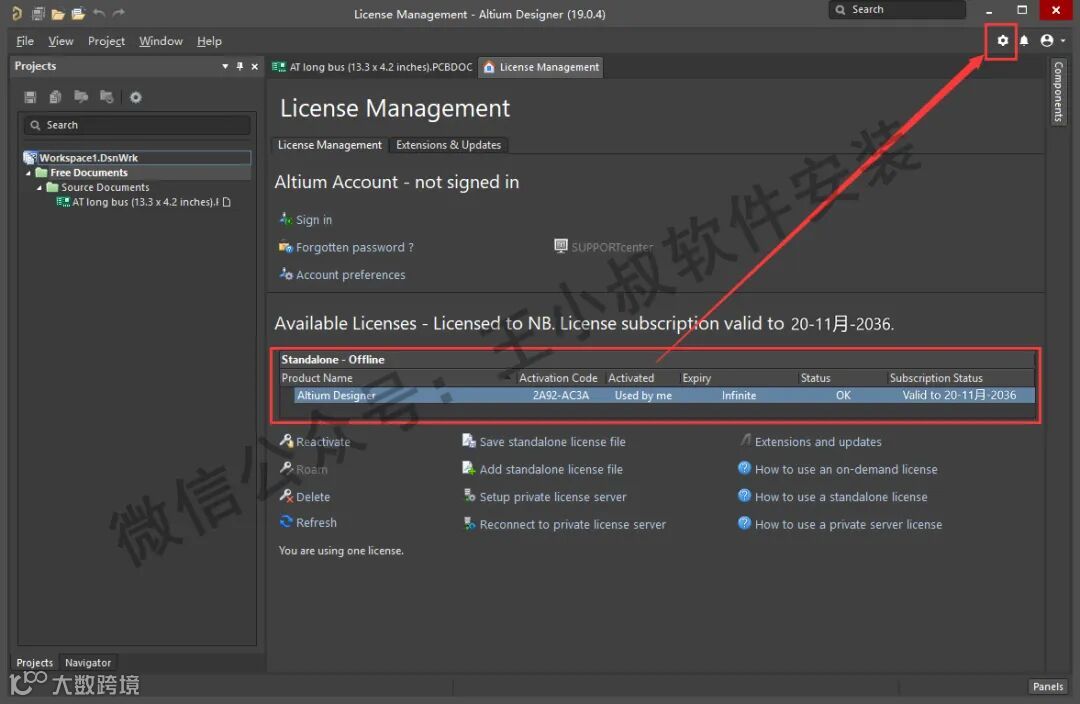Viewport: 1080px width, 704px height.
Task: Pin the Projects panel
Action: coord(240,66)
